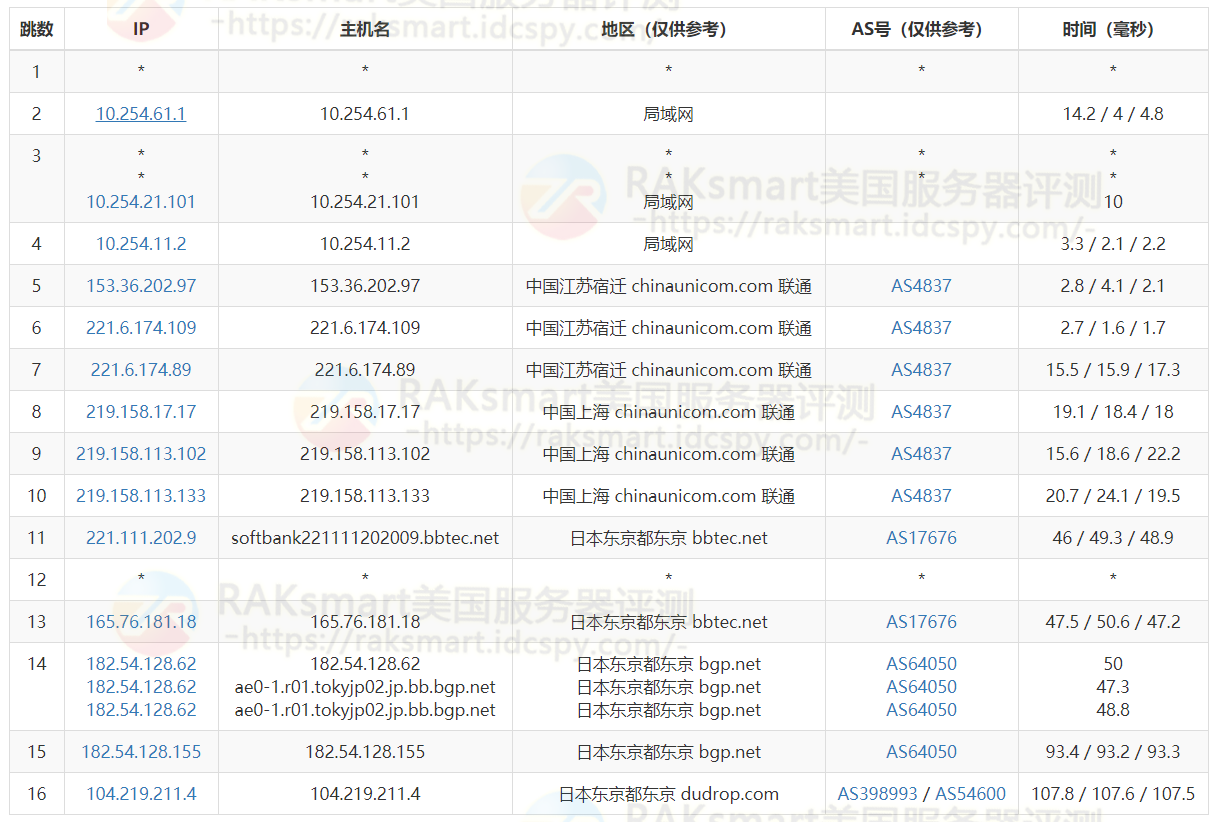The height and width of the screenshot is (822, 1215).
Task: Select hostname cell 10.254.61.1
Action: 365,114
